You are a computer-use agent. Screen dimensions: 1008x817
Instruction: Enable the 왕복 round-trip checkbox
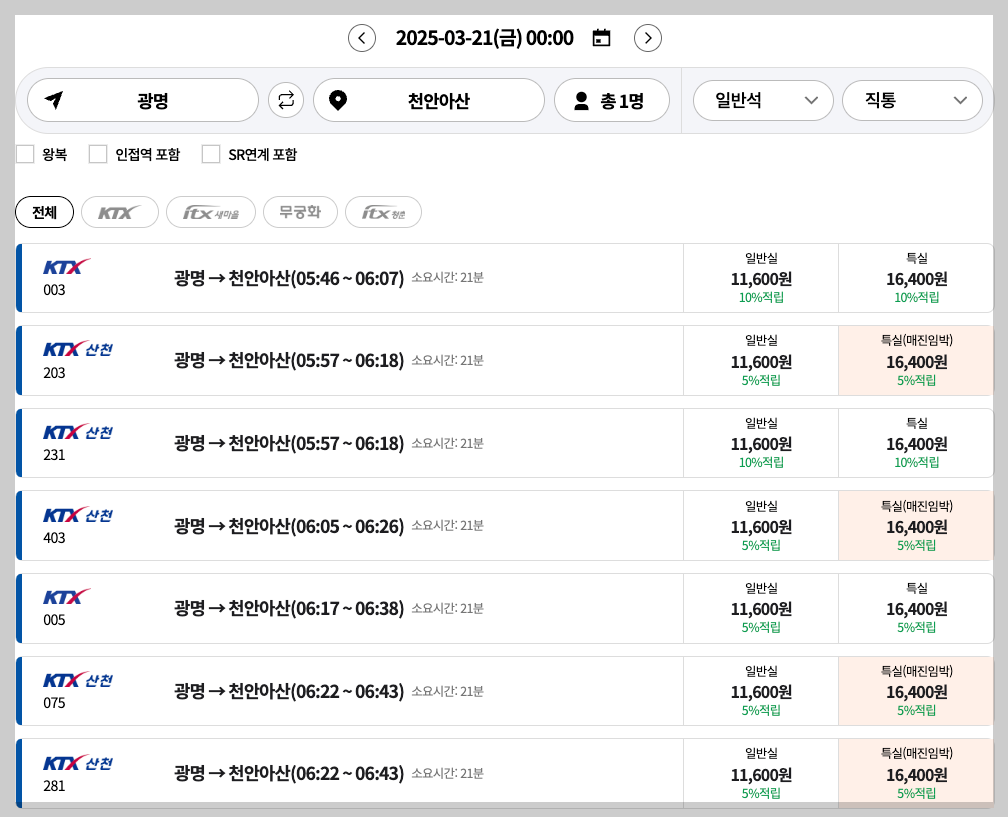tap(24, 154)
